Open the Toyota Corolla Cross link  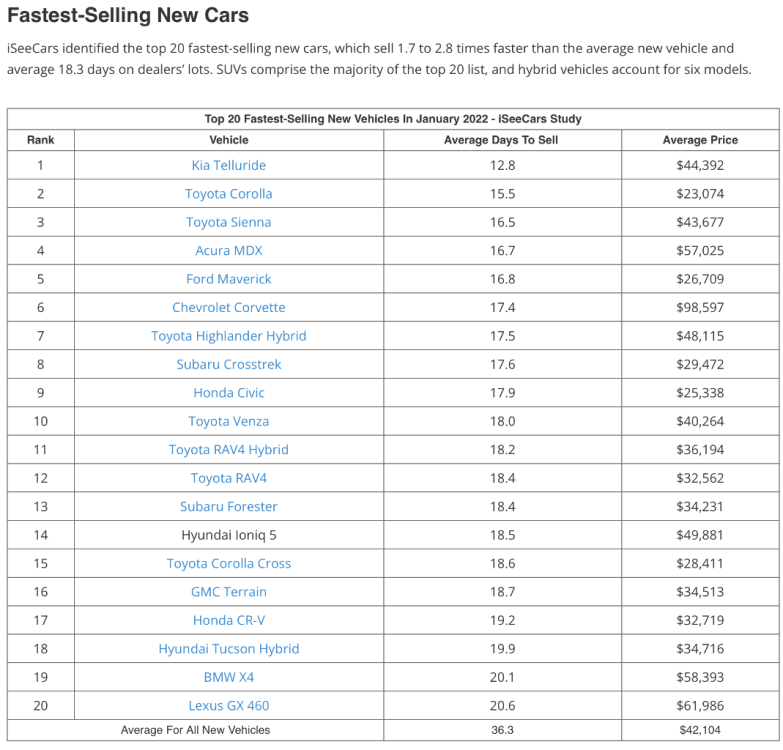tap(228, 564)
